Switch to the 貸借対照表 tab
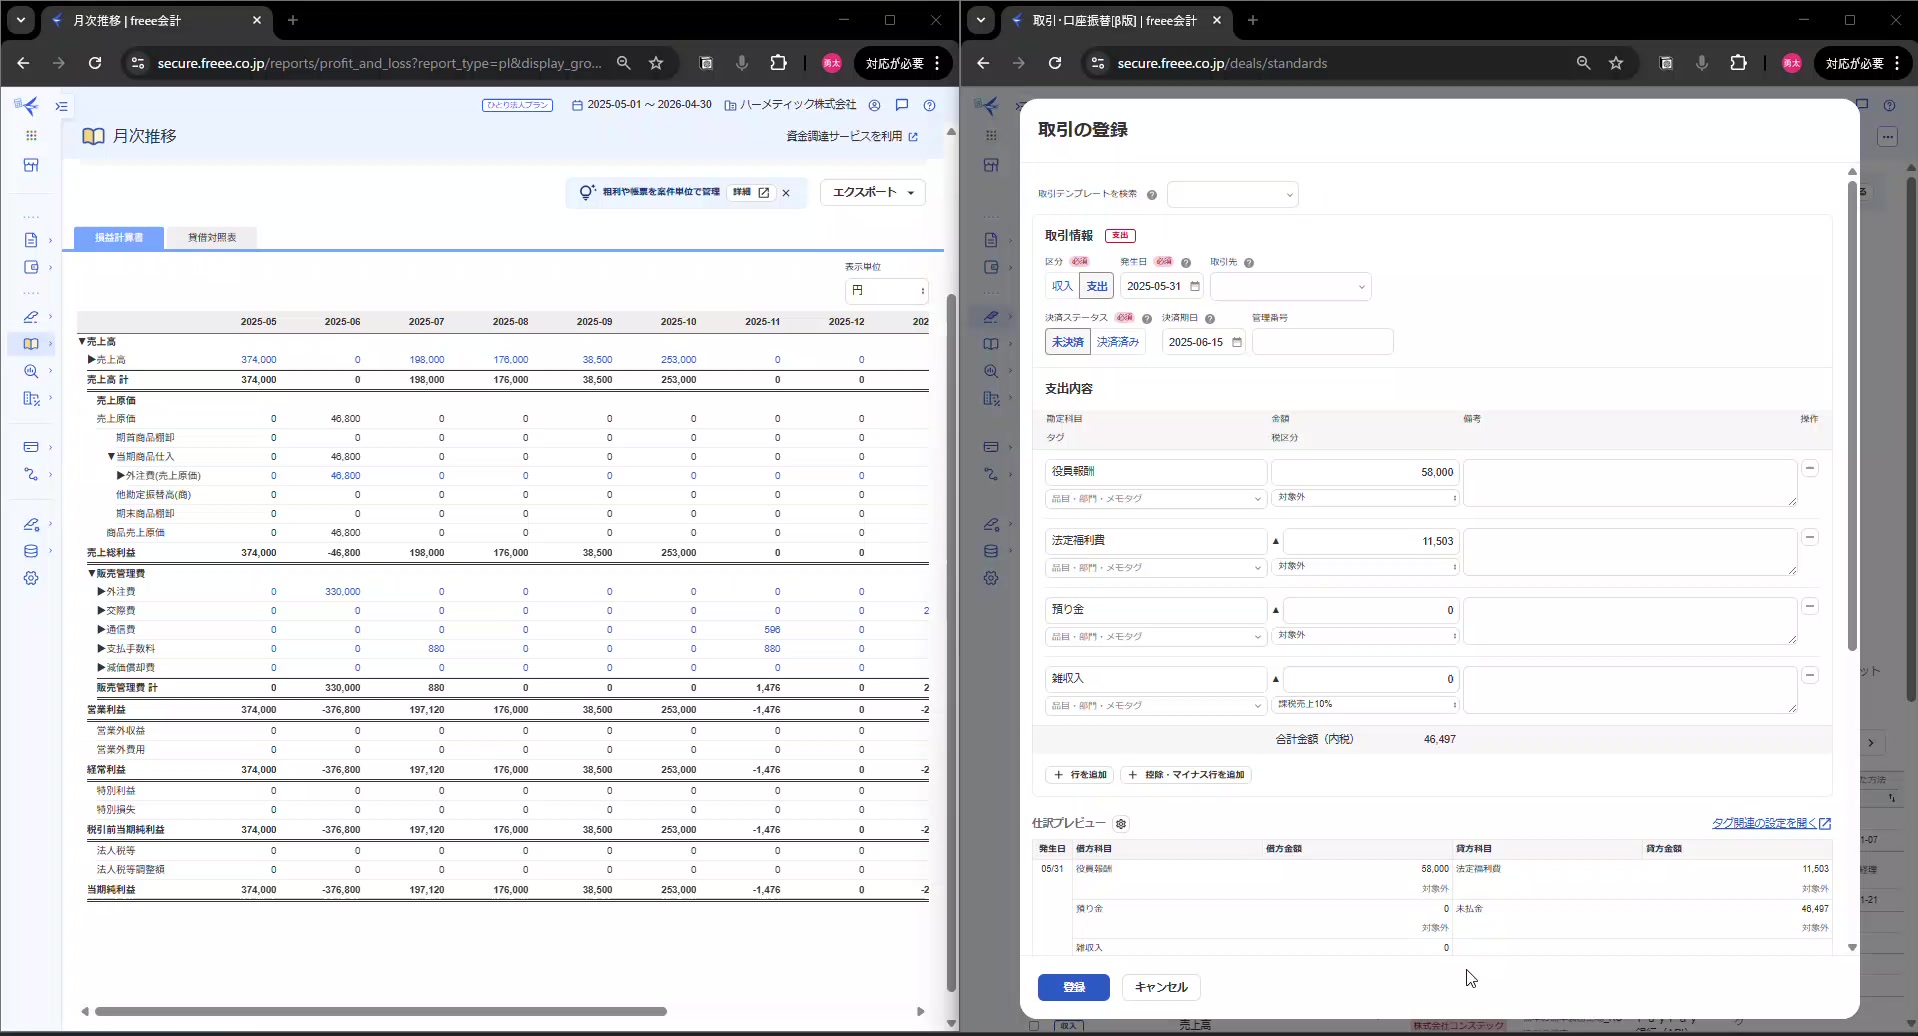This screenshot has width=1918, height=1036. (x=212, y=238)
